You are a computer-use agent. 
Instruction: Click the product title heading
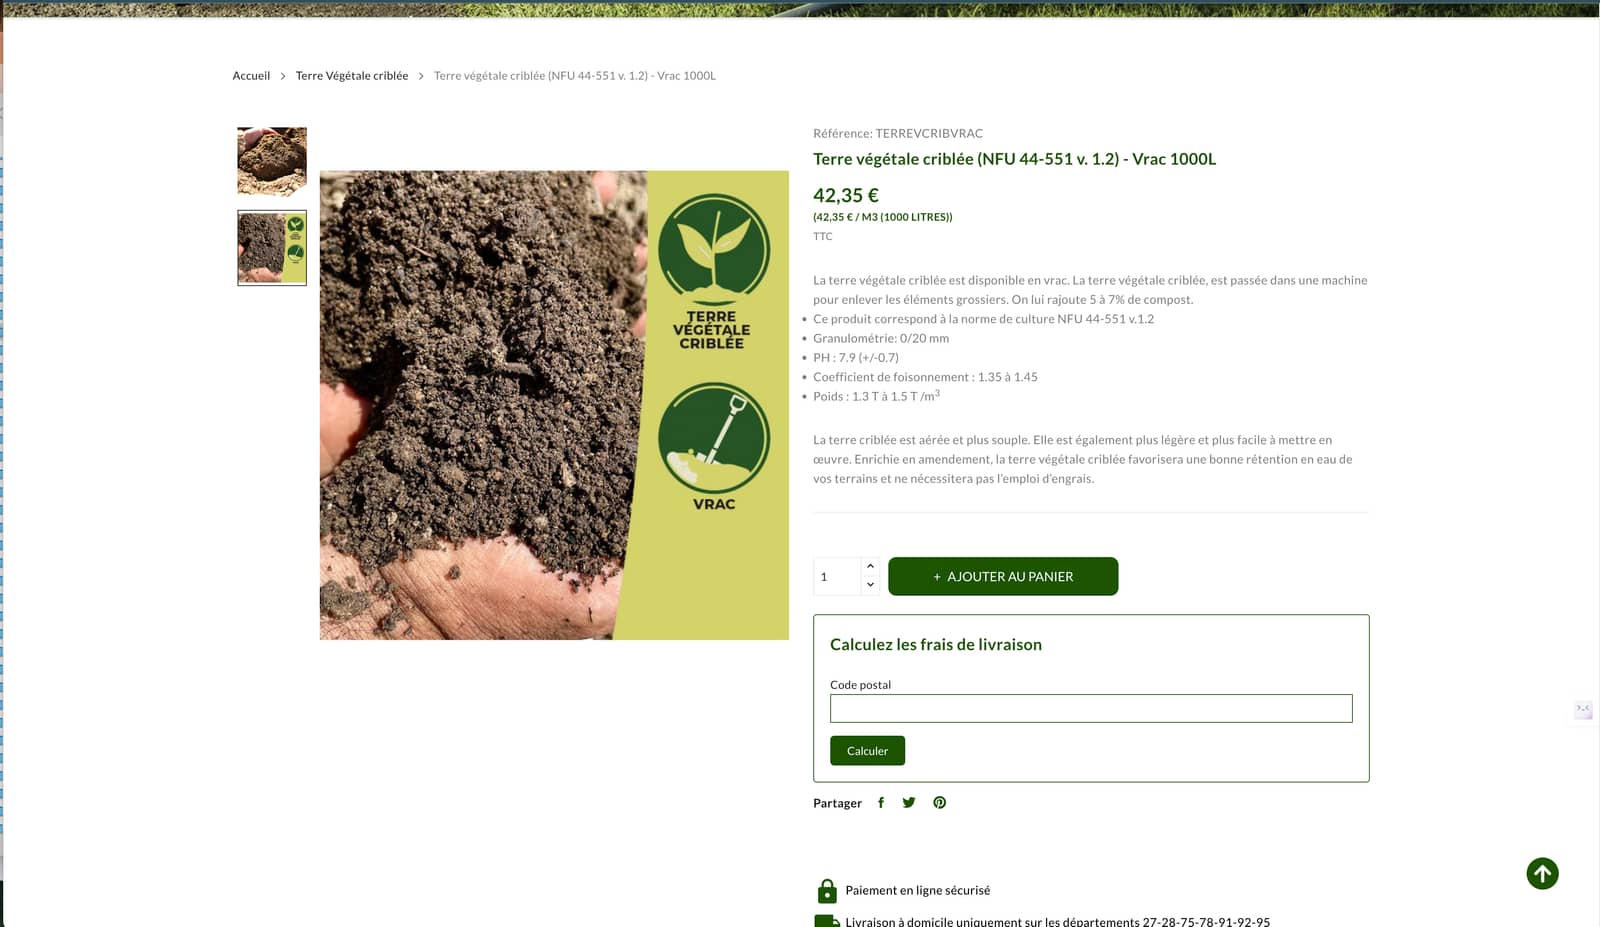pos(1014,159)
